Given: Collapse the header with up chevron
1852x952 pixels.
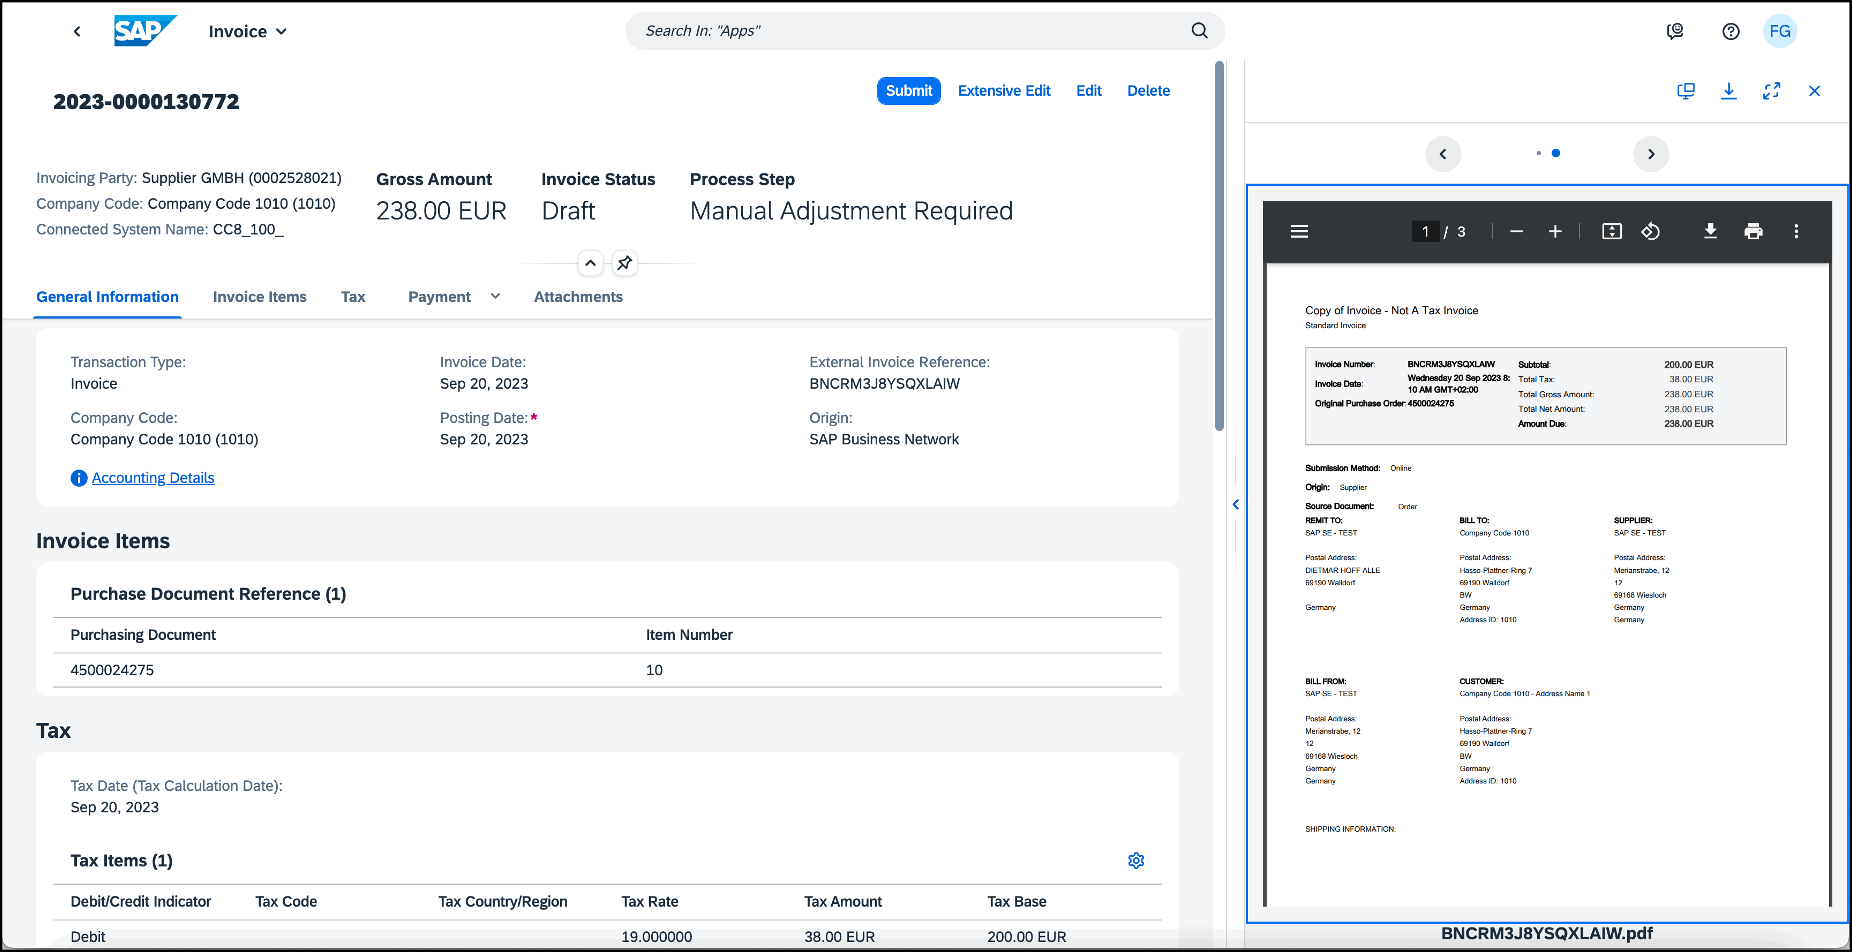Looking at the screenshot, I should pos(591,263).
